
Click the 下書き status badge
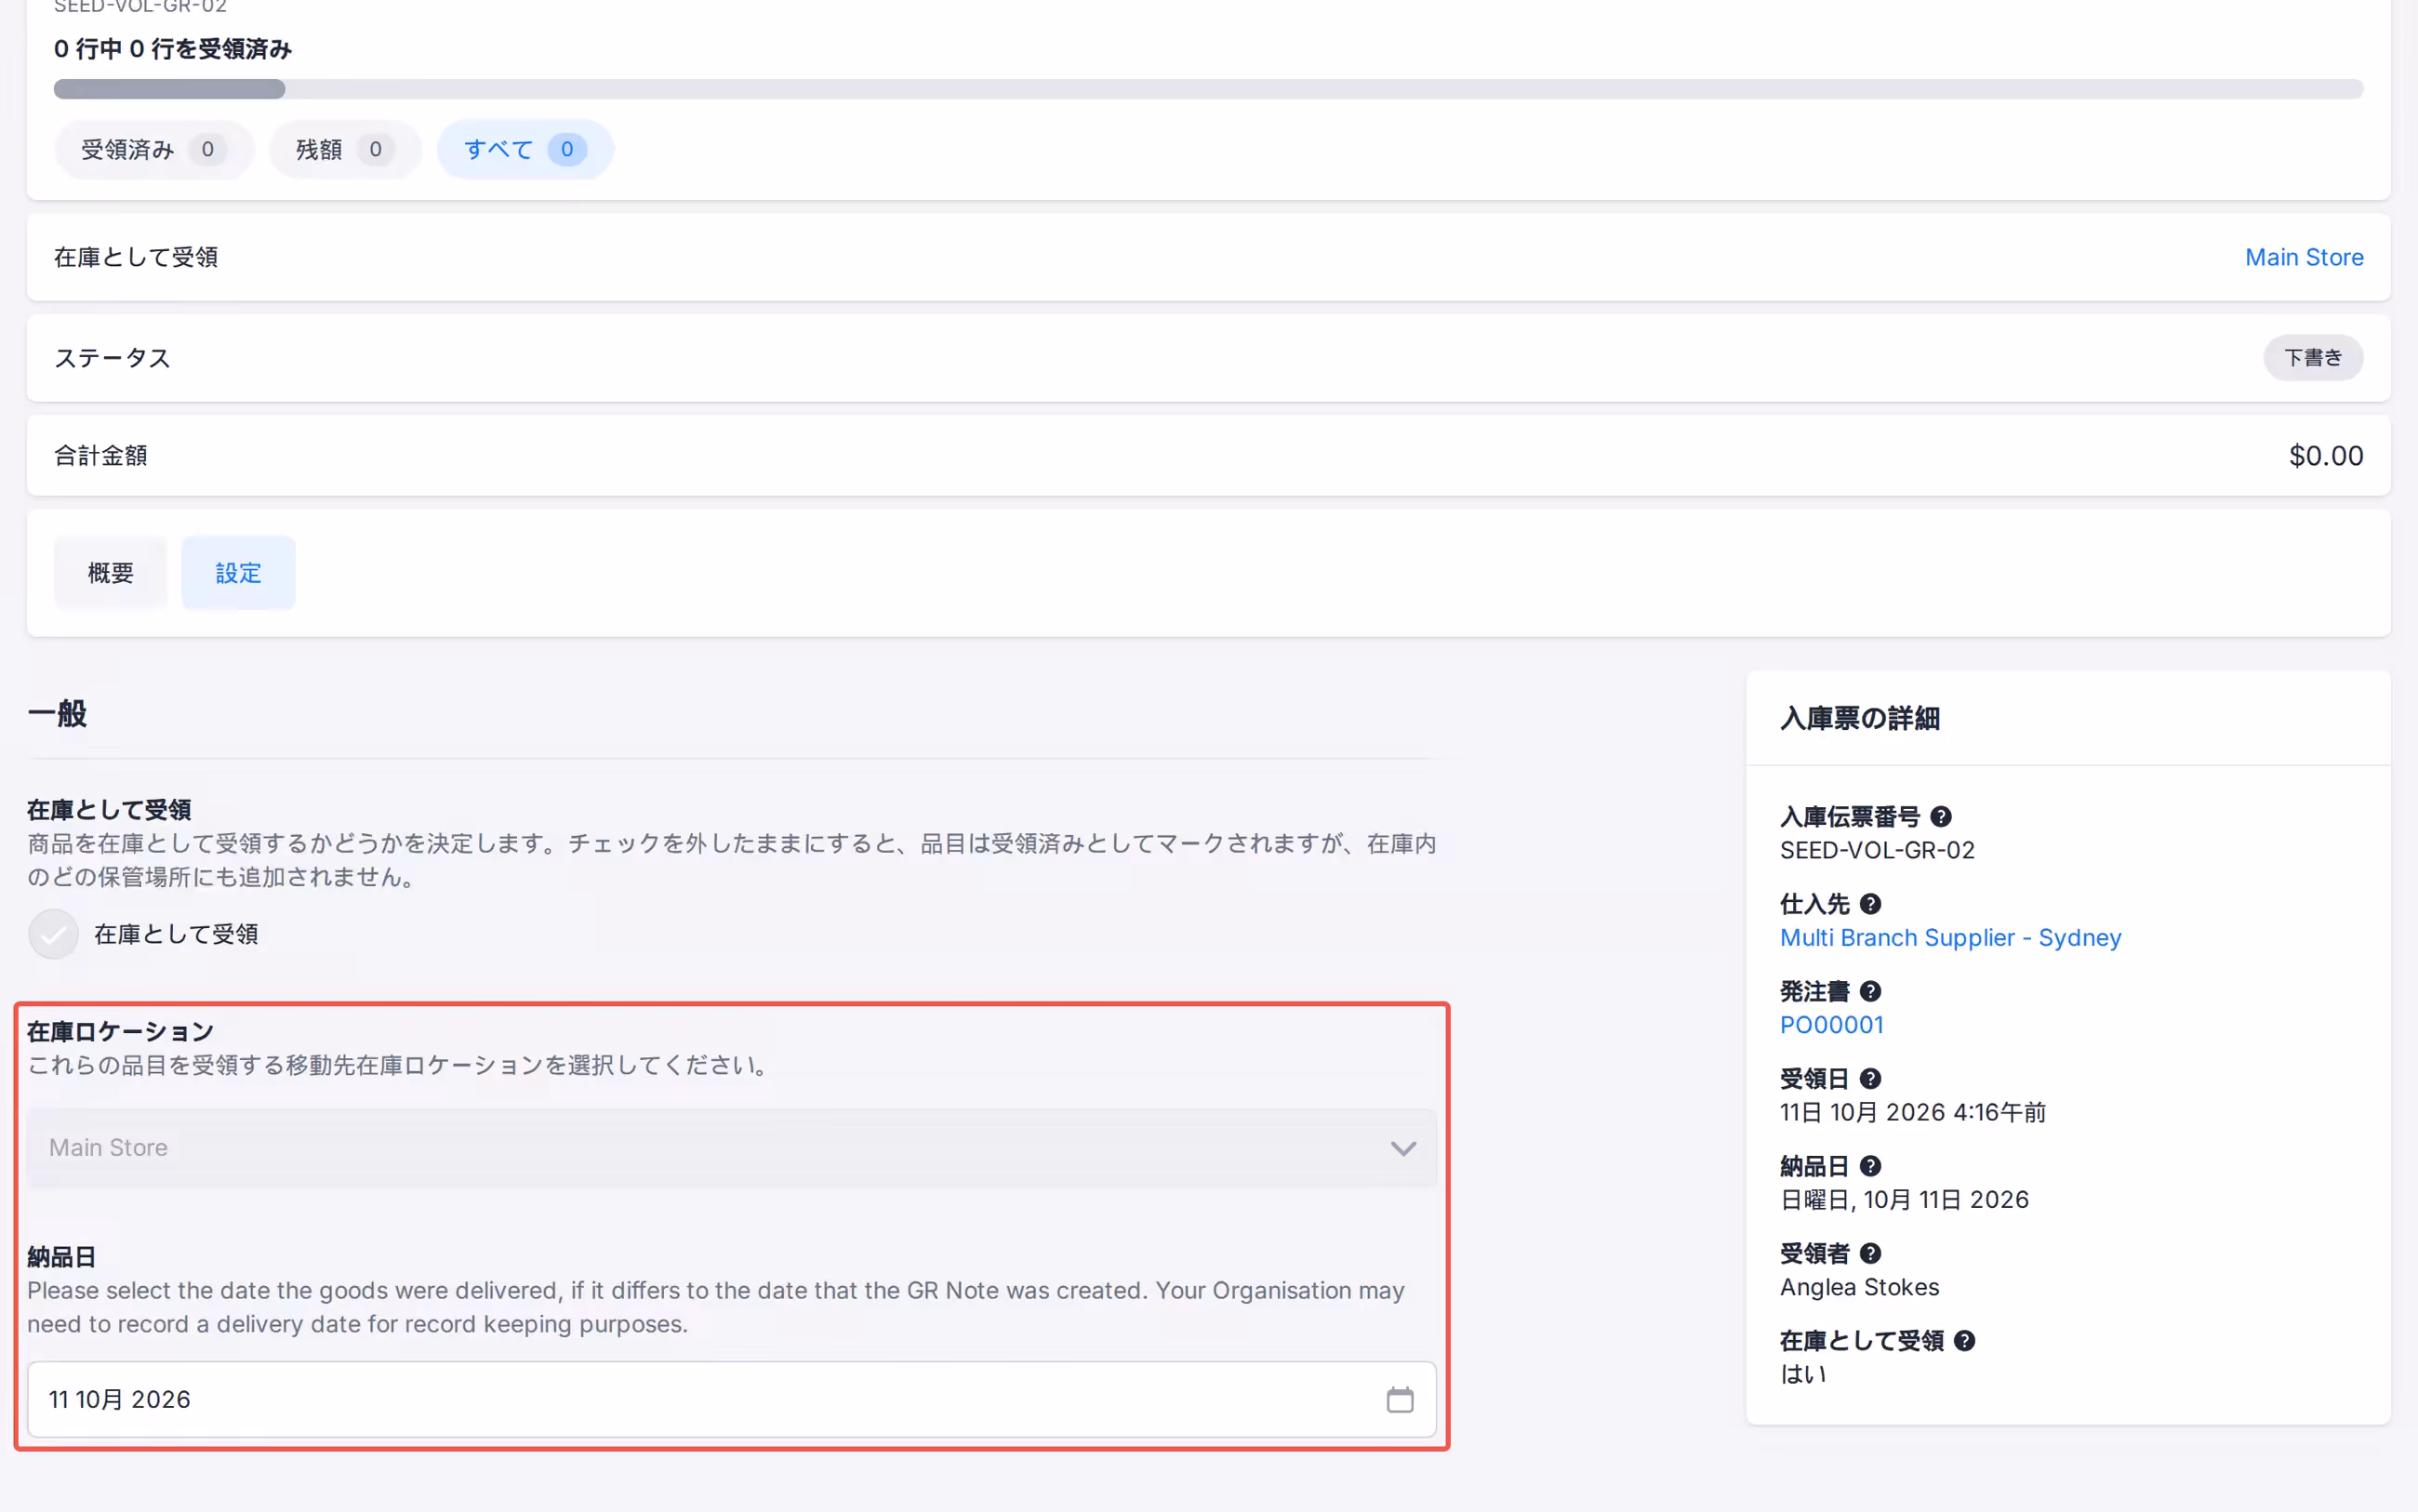2313,358
